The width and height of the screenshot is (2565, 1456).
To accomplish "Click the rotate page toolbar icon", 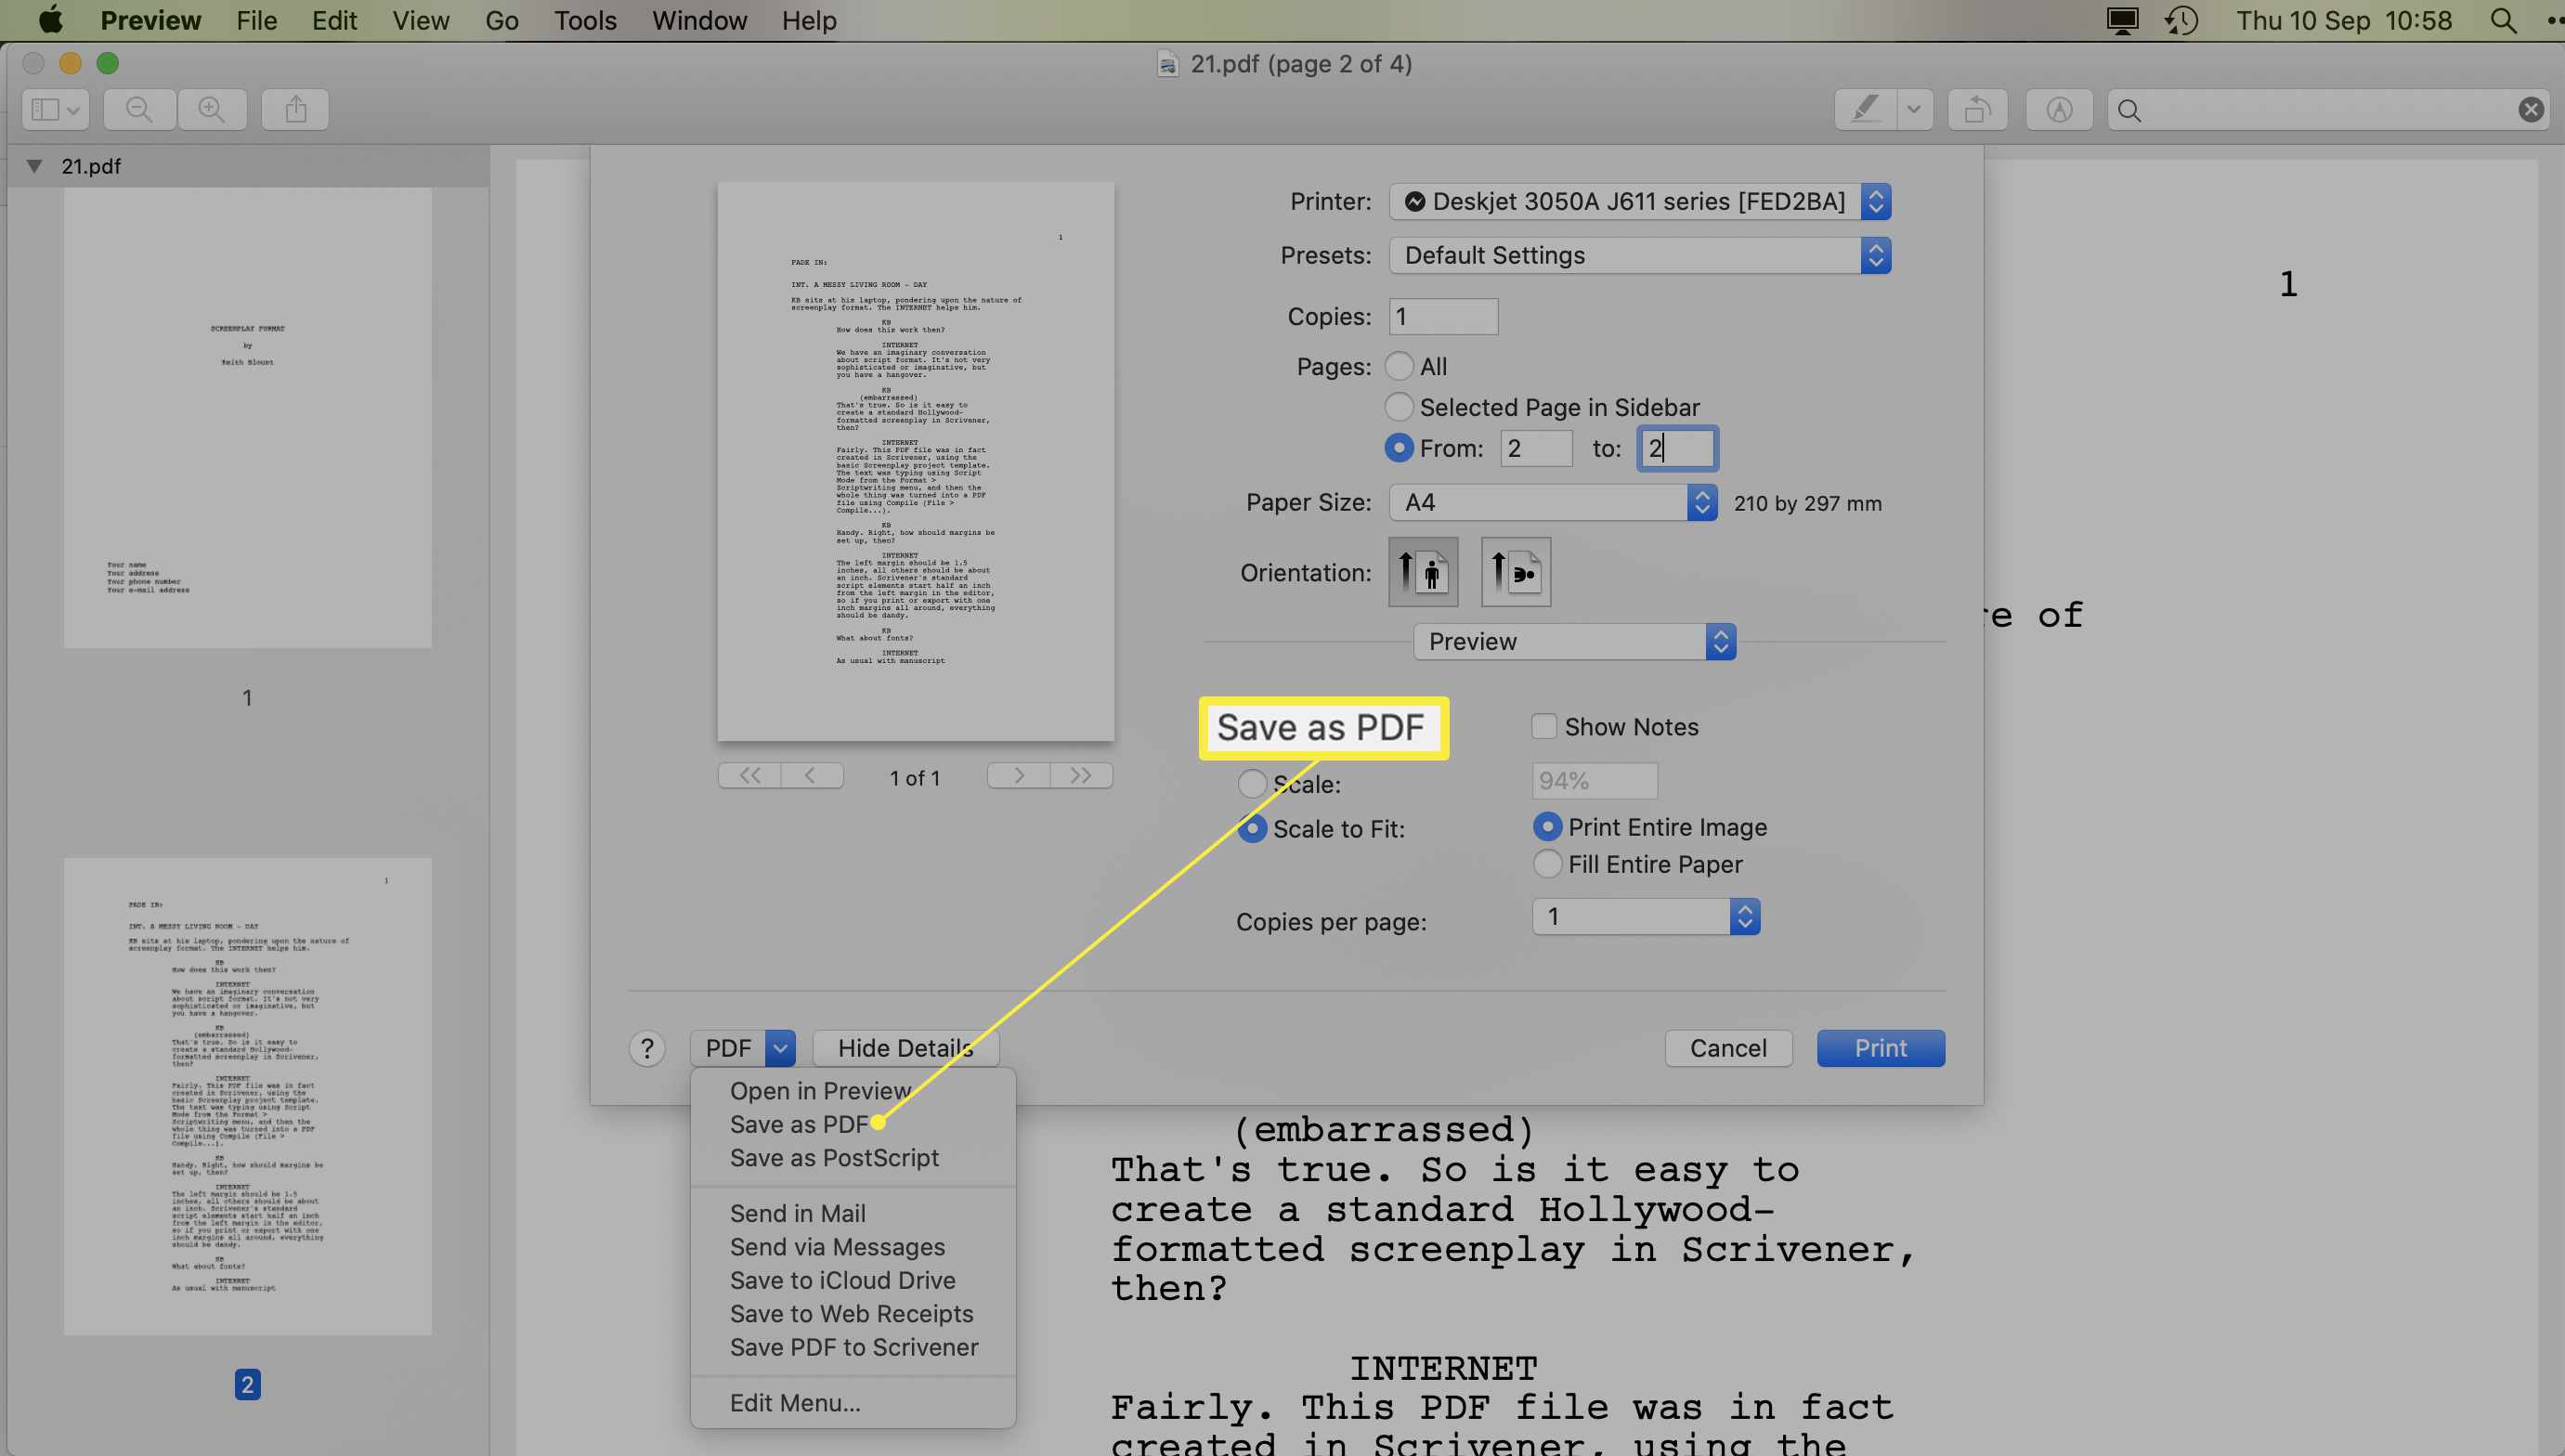I will tap(1977, 109).
